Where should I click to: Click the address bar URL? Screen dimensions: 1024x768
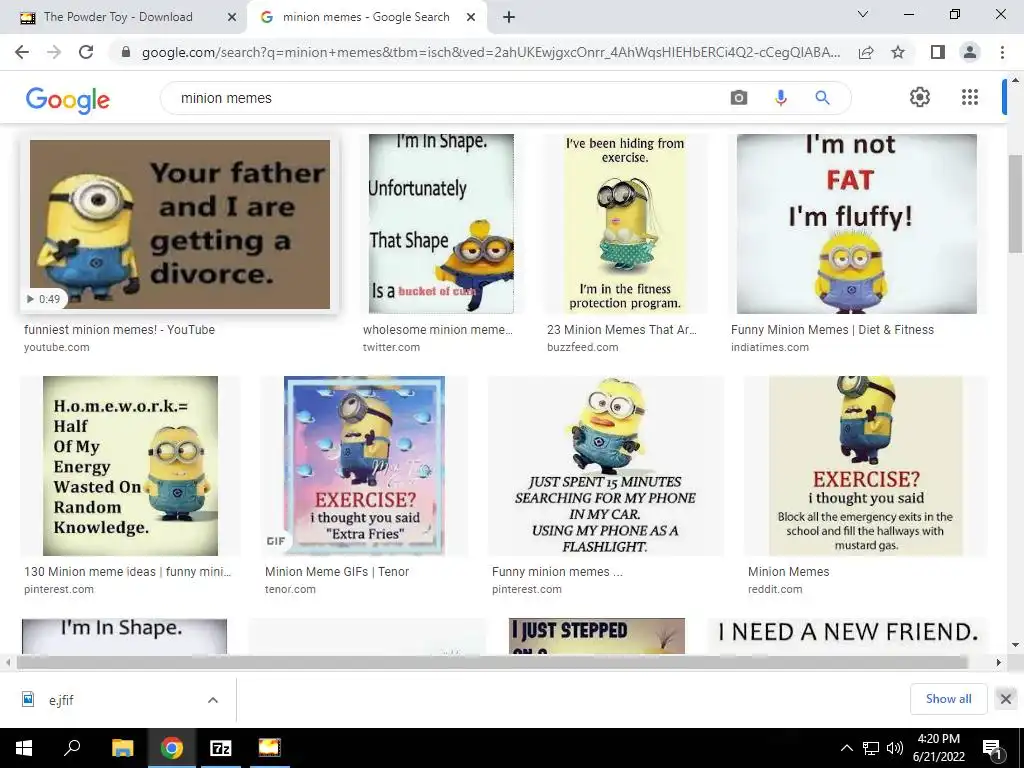[x=490, y=52]
